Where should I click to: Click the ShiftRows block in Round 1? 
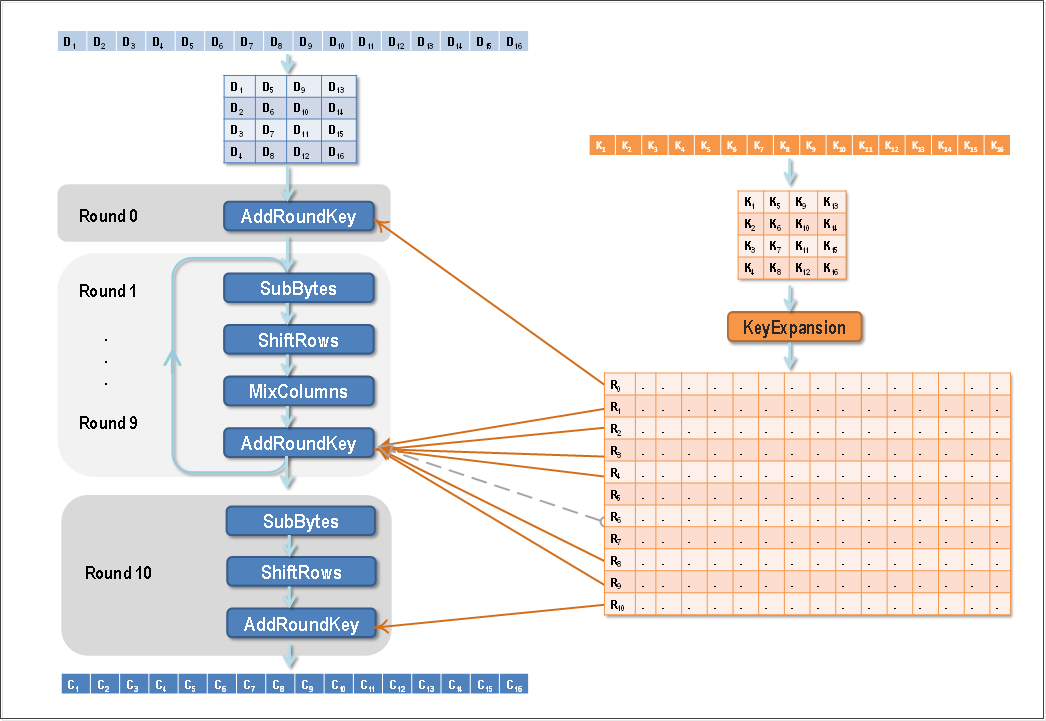pyautogui.click(x=298, y=340)
